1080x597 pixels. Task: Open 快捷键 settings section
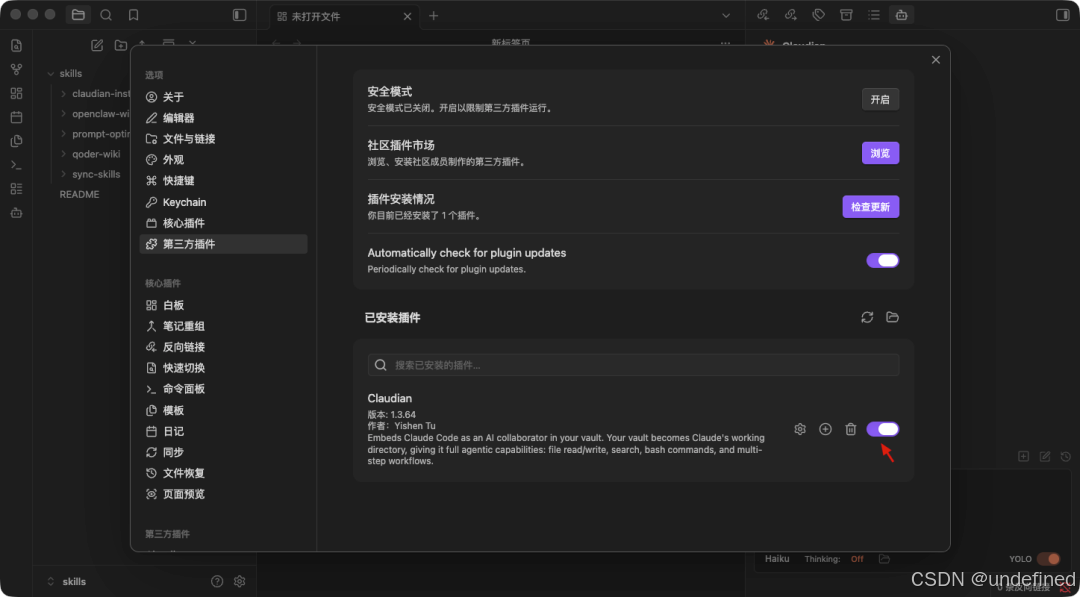(223, 181)
